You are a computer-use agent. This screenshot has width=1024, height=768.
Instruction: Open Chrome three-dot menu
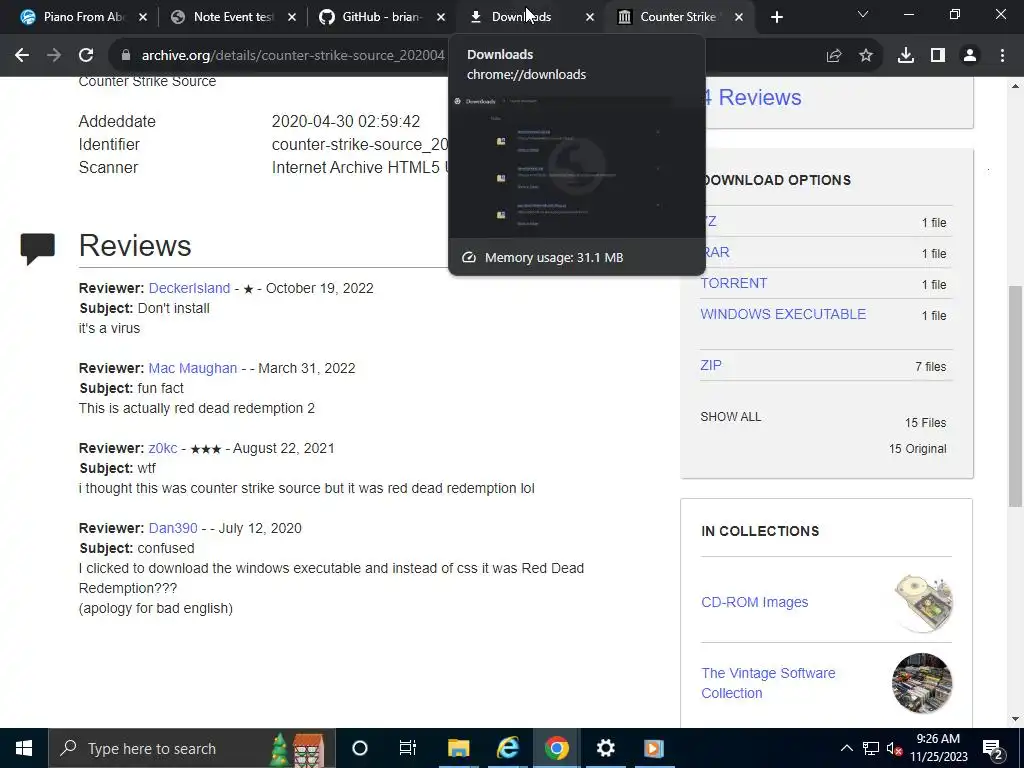click(x=1002, y=56)
